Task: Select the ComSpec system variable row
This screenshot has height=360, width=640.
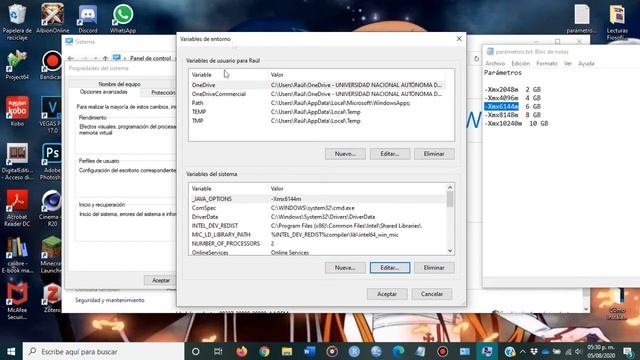Action: click(317, 208)
